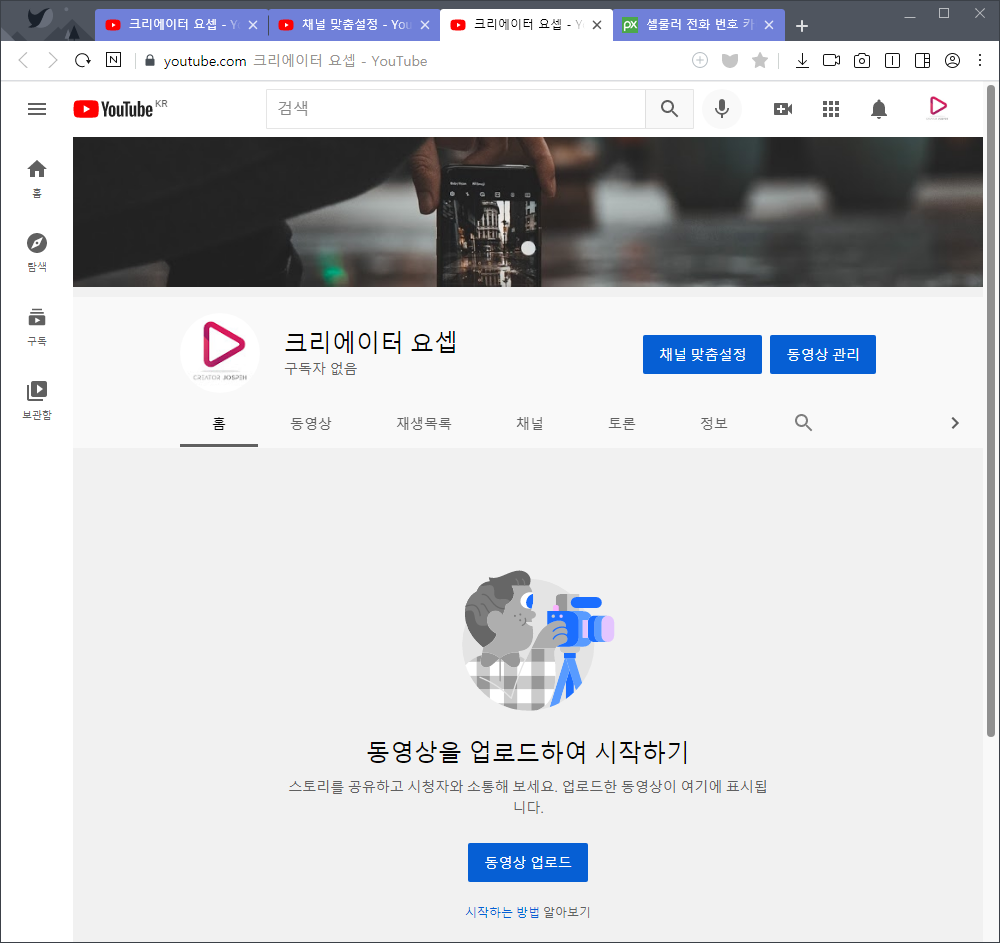Click the 채널 맞춤설정 button
The height and width of the screenshot is (943, 1000).
click(702, 355)
